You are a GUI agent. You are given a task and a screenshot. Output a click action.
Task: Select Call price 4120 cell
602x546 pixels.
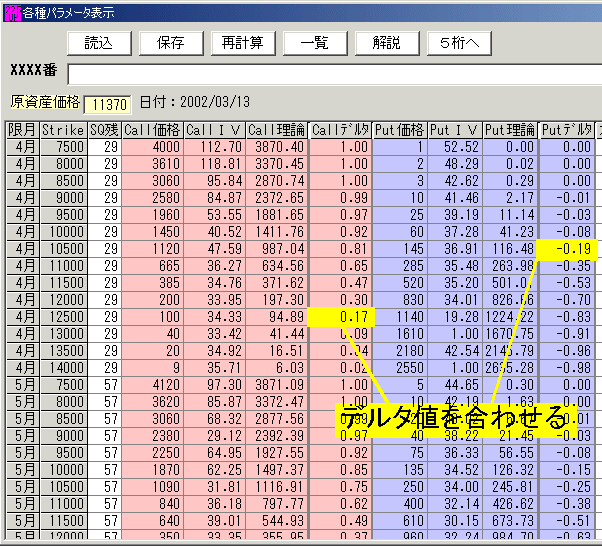click(x=152, y=385)
